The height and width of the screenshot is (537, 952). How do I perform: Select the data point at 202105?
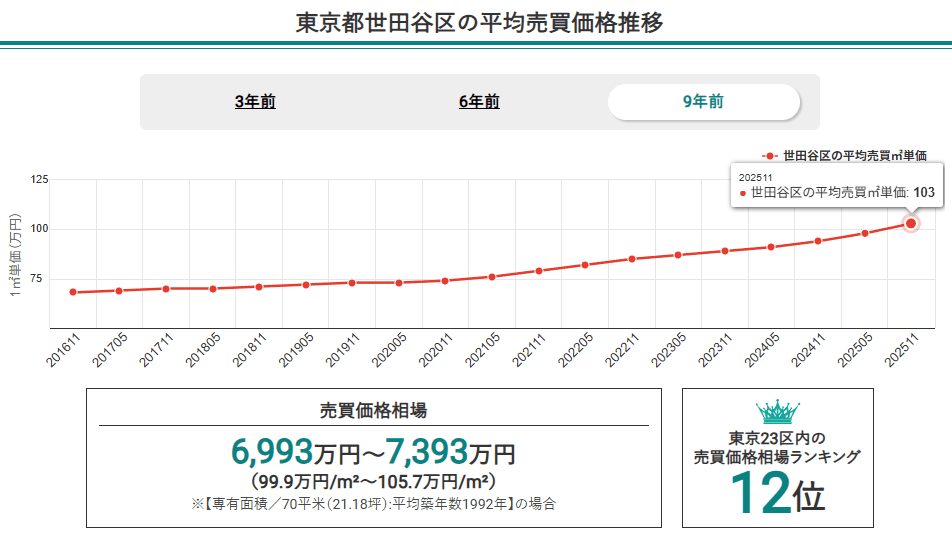point(492,276)
